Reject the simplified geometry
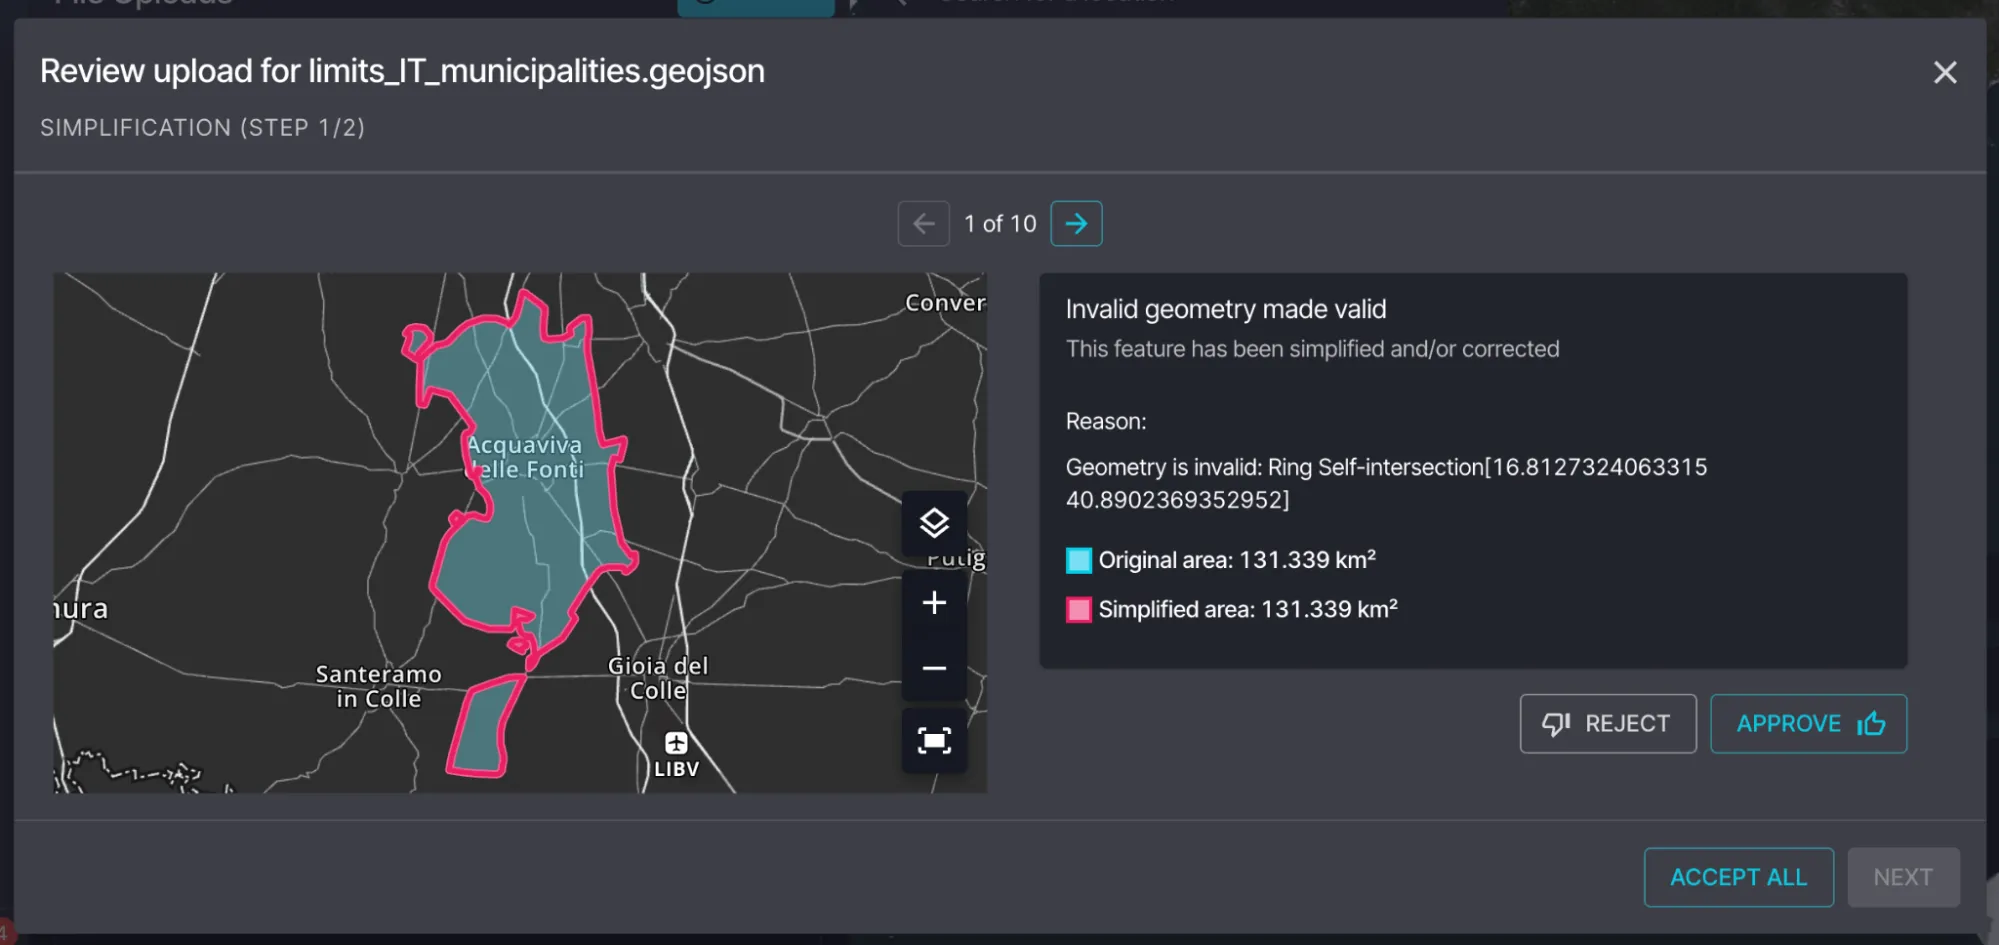1999x945 pixels. click(x=1608, y=723)
